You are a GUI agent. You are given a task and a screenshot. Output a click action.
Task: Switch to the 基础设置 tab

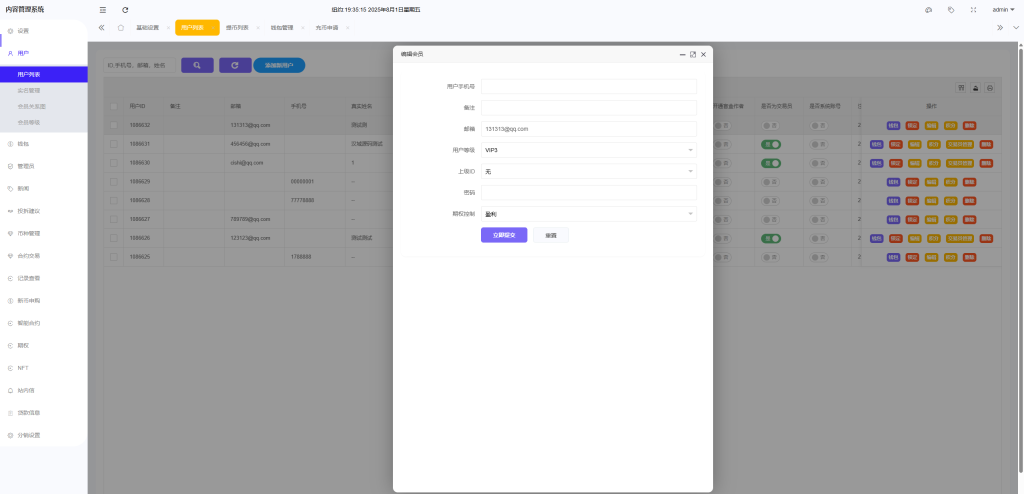pyautogui.click(x=147, y=28)
